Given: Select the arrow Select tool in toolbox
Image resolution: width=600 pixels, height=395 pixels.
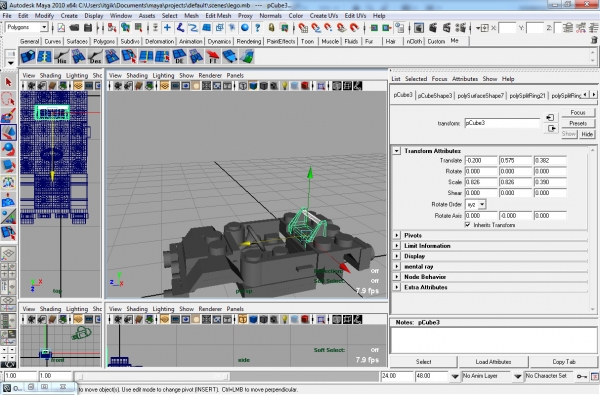Looking at the screenshot, I should [x=8, y=82].
